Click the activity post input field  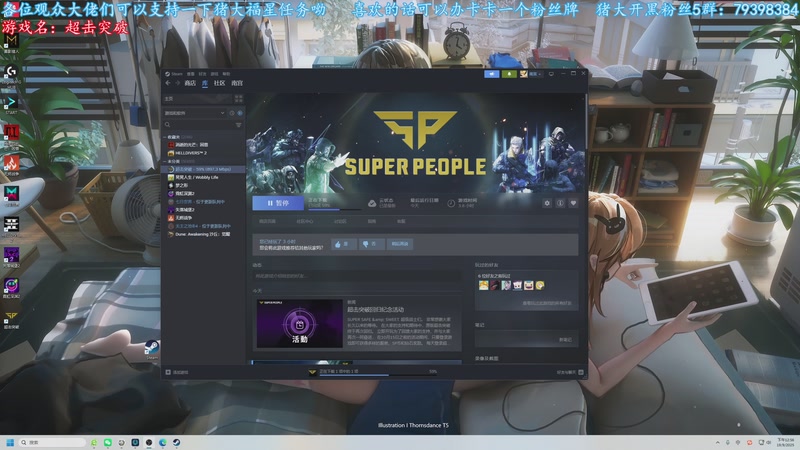point(357,276)
